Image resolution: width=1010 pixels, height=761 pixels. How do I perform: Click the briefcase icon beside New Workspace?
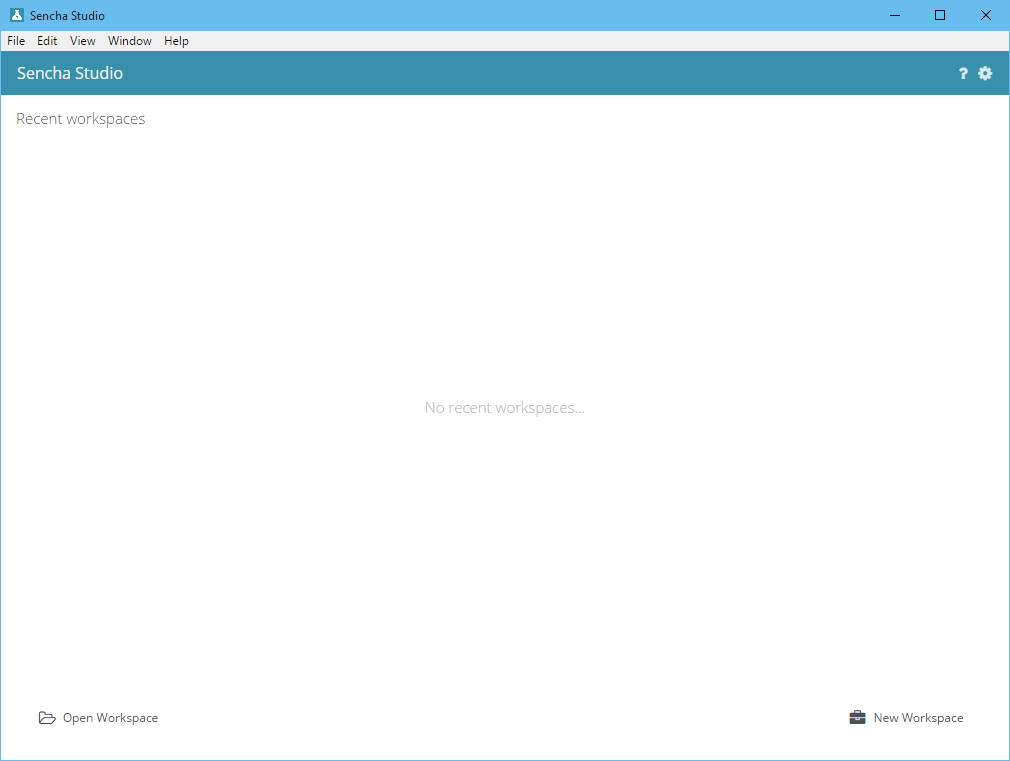click(x=857, y=717)
